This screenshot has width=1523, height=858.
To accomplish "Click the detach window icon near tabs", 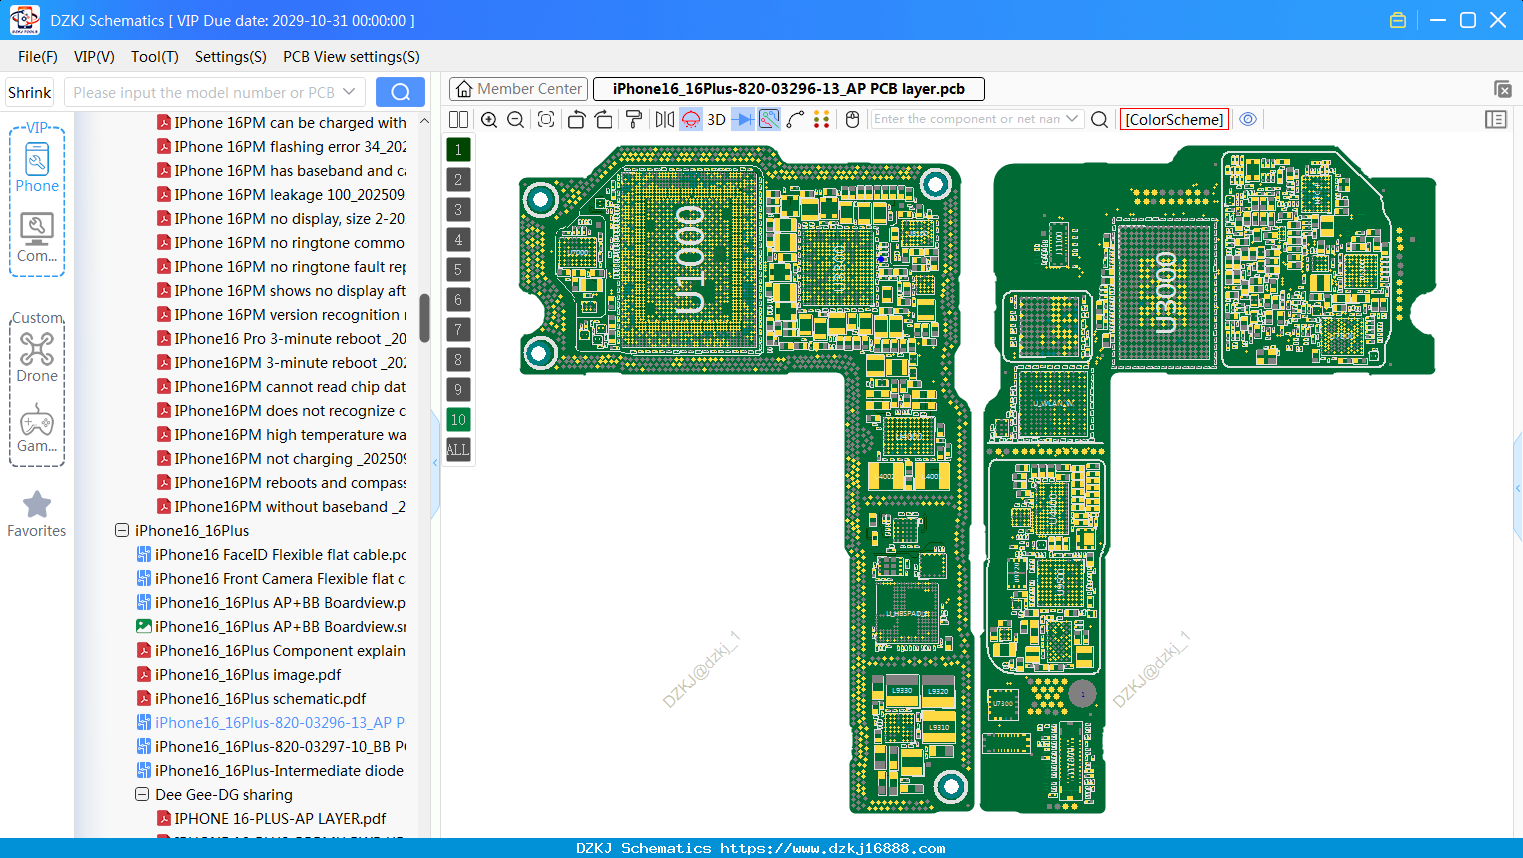I will click(1502, 89).
